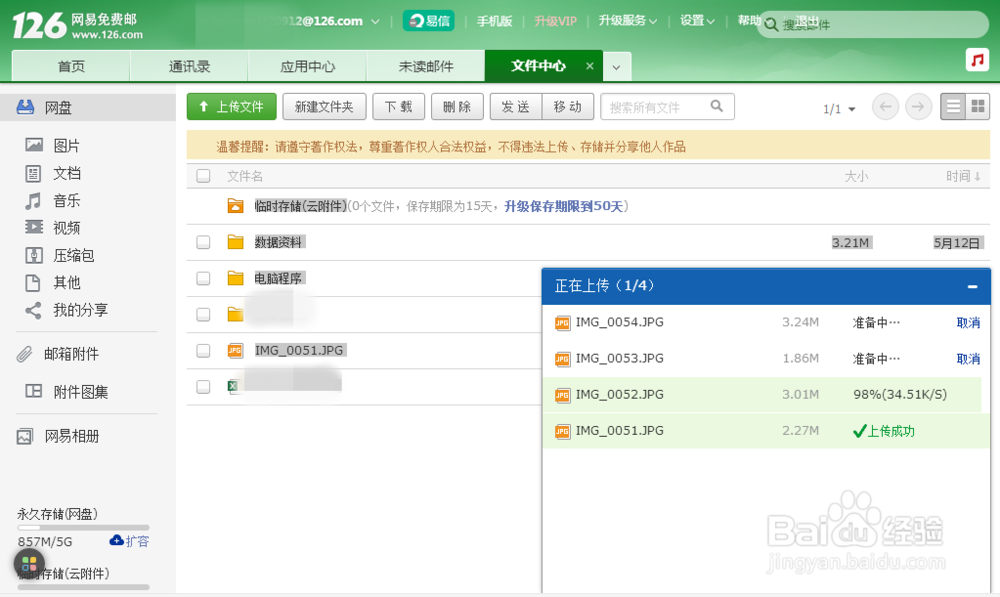This screenshot has width=1000, height=597.
Task: Select the IMG_0051.JPG file checkbox
Action: click(204, 350)
